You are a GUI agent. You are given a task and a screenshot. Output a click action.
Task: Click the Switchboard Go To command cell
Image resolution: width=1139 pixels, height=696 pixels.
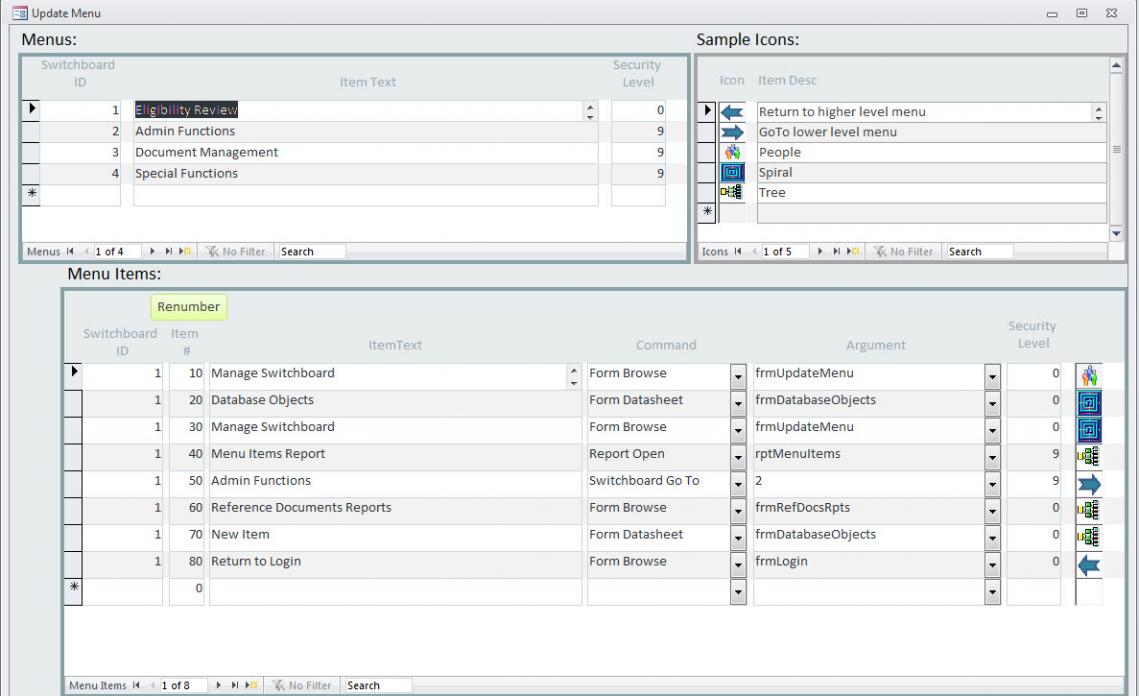click(x=658, y=485)
